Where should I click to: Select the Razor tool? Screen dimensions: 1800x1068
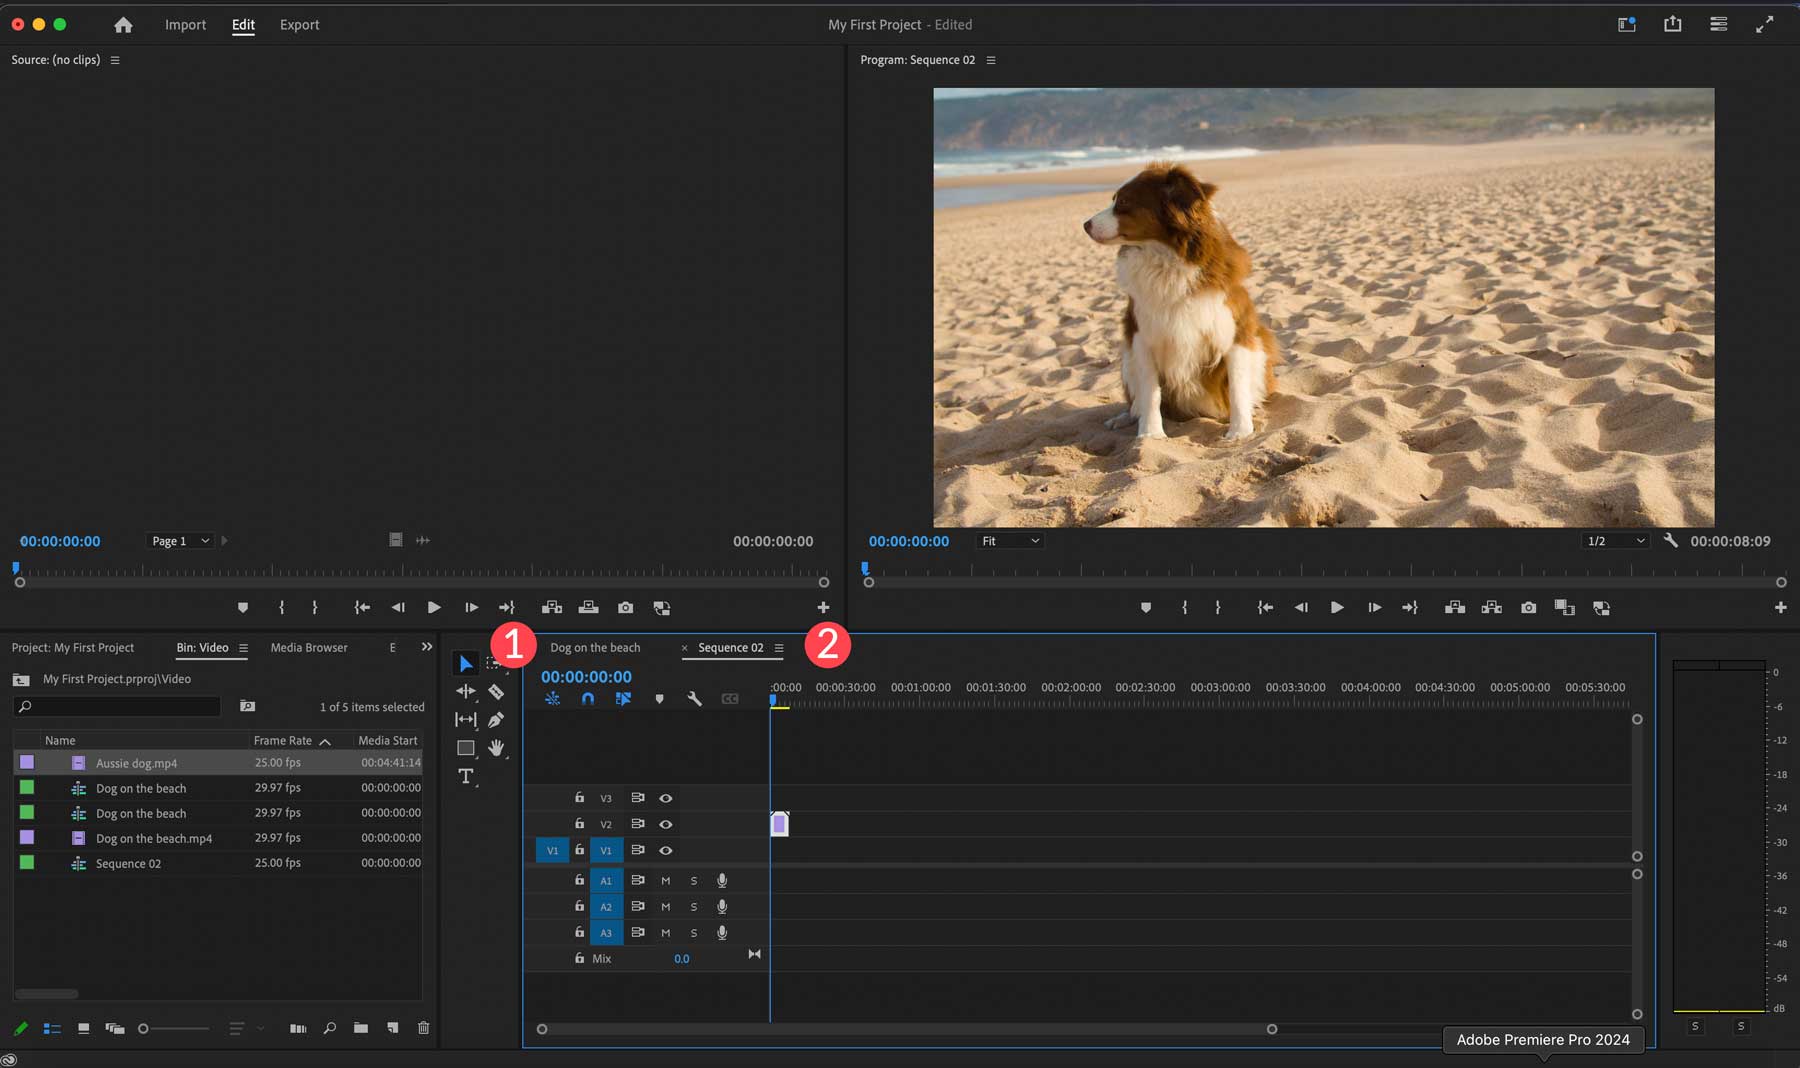(x=497, y=691)
